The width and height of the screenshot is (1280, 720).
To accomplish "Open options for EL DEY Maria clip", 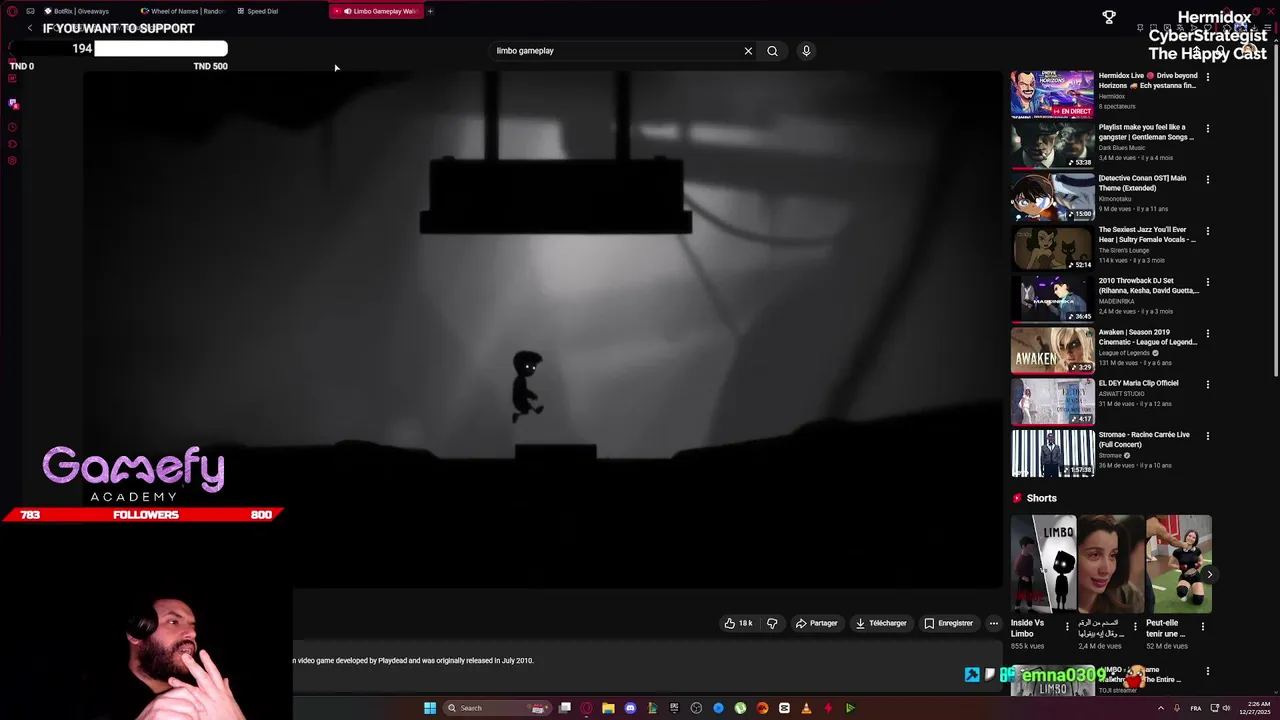I will (1207, 384).
